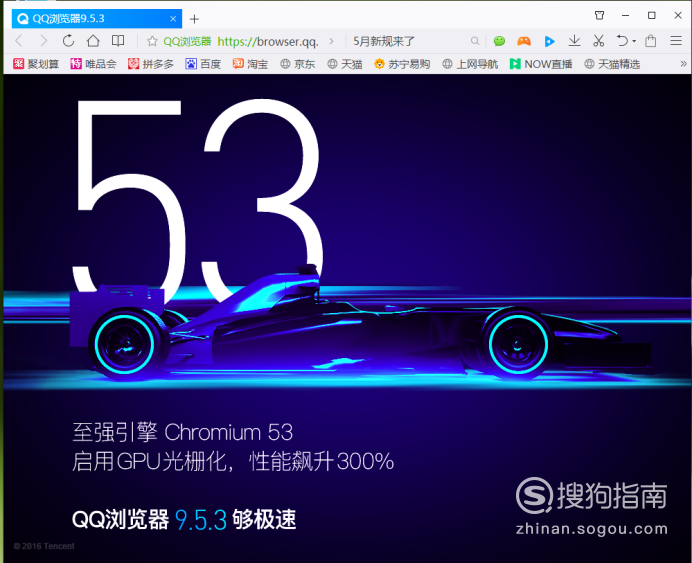
Task: Go to the home page
Action: point(93,41)
